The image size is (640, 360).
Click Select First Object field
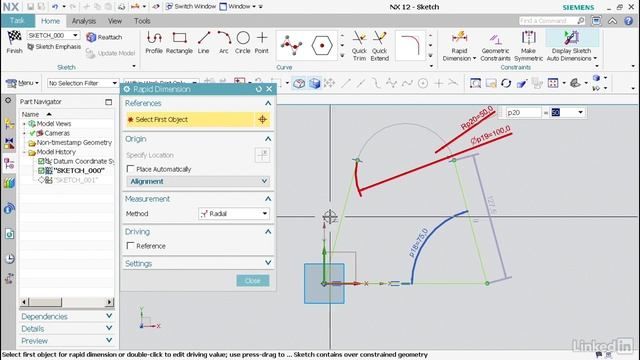(190, 120)
